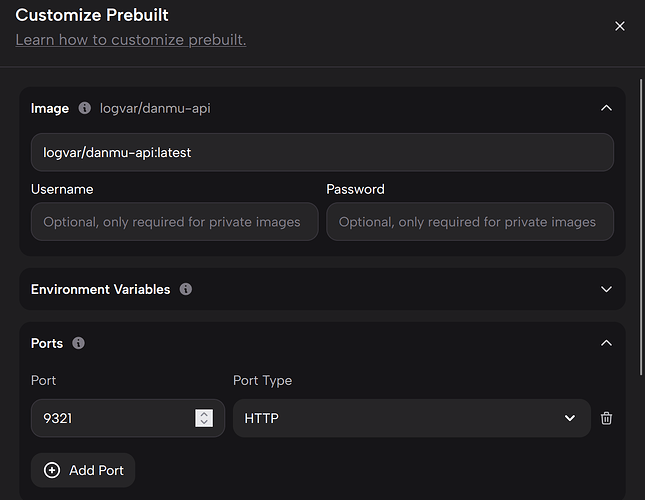Click the Image section info icon

tap(85, 108)
